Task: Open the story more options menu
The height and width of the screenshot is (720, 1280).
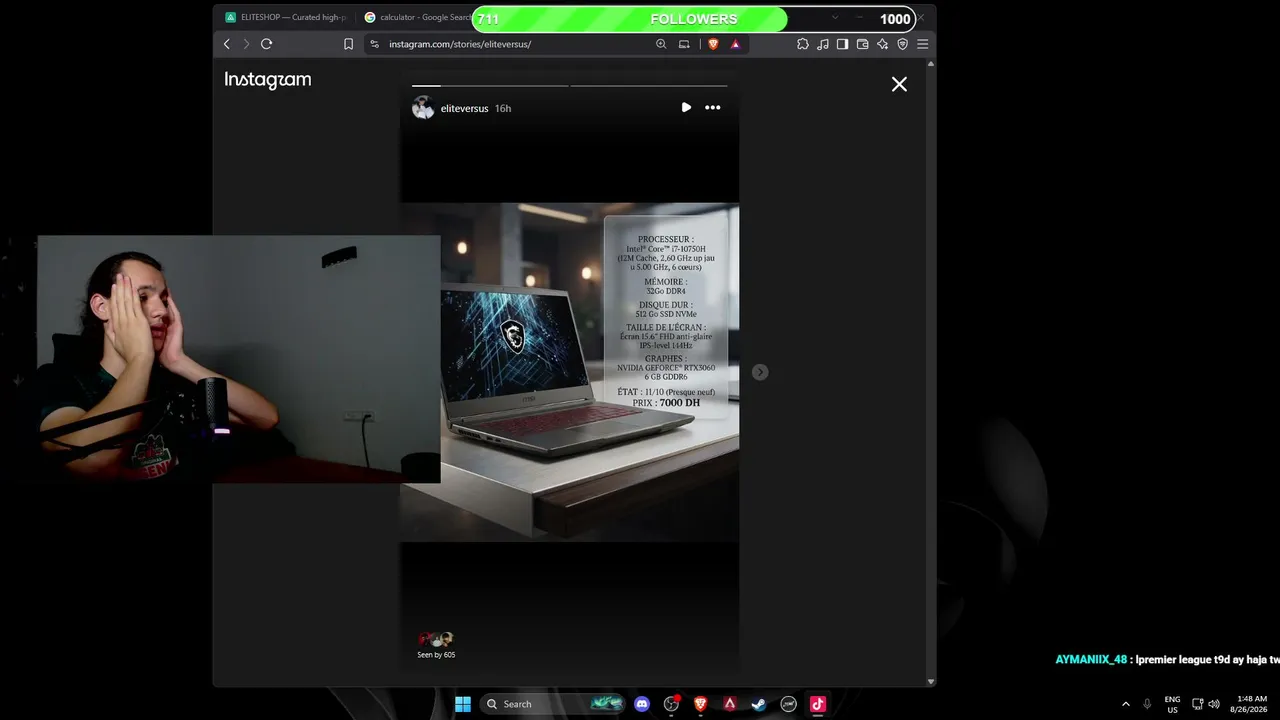Action: [x=713, y=107]
